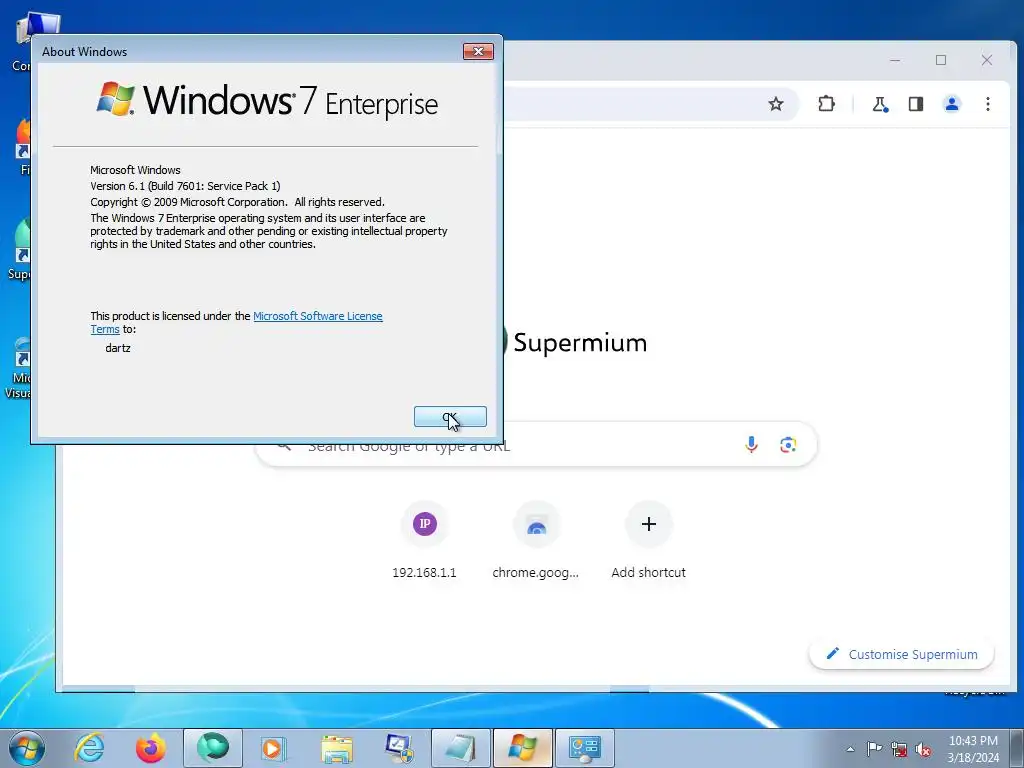Open Windows Media Player from the taskbar
The width and height of the screenshot is (1024, 768).
click(272, 748)
